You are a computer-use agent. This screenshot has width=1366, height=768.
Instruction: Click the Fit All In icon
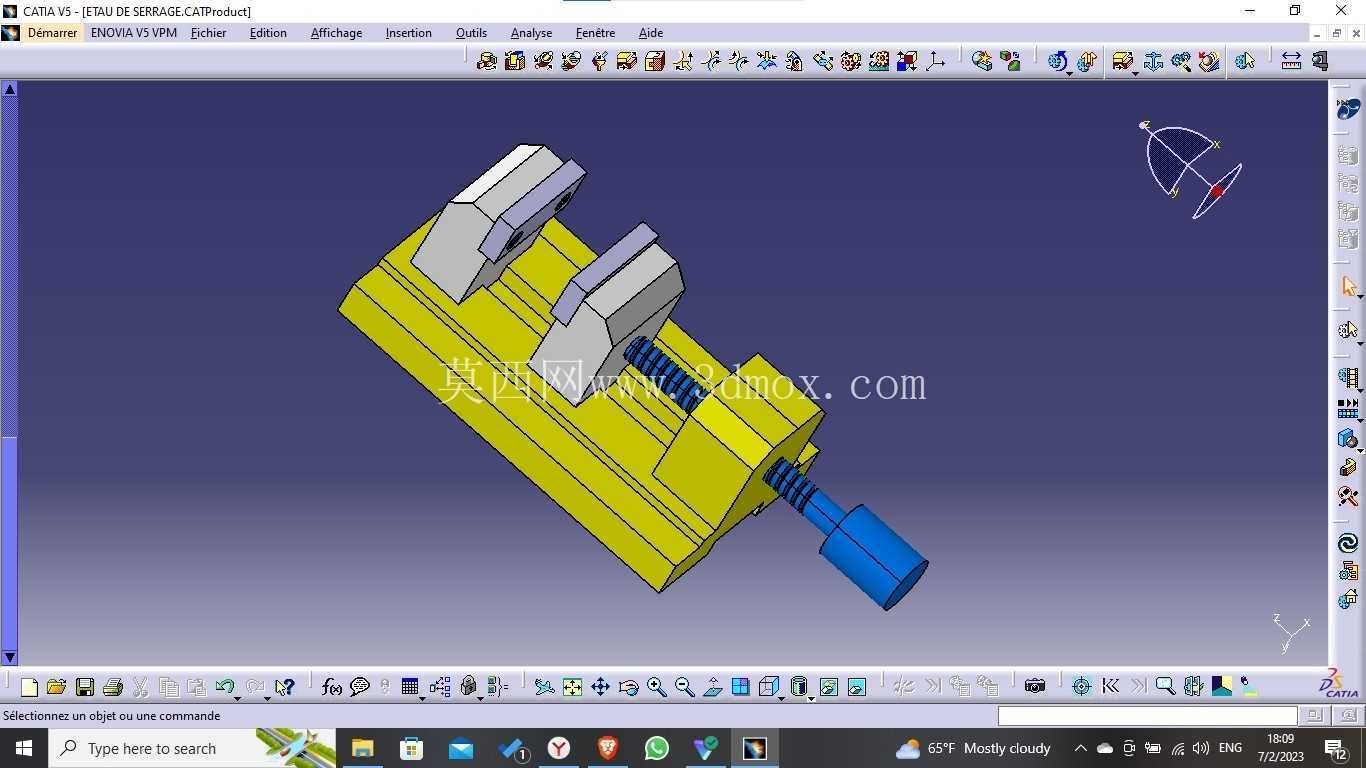(x=573, y=687)
